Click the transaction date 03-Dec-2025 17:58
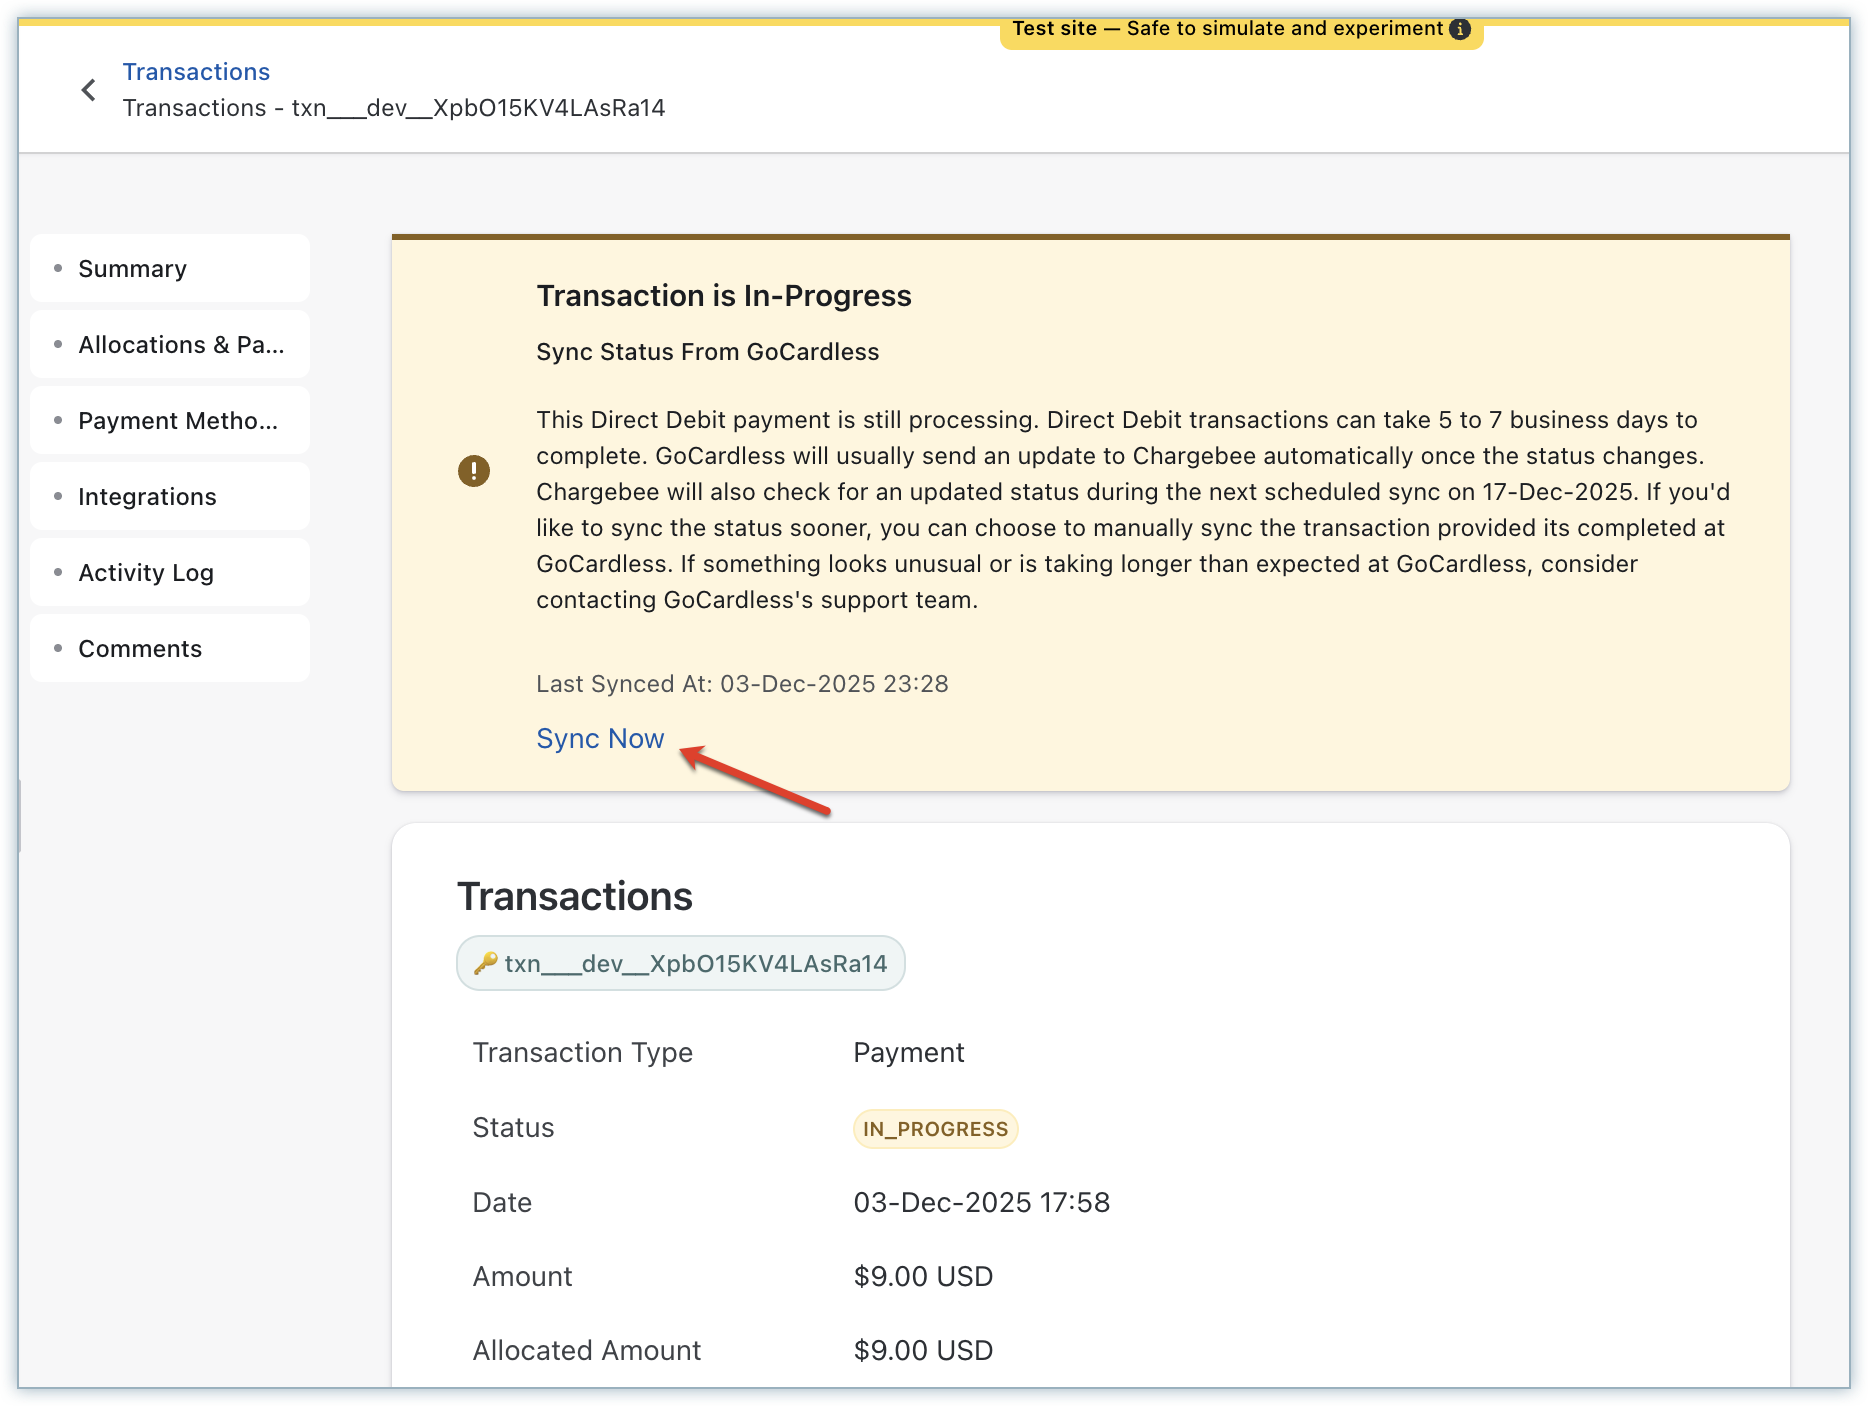 [x=981, y=1202]
